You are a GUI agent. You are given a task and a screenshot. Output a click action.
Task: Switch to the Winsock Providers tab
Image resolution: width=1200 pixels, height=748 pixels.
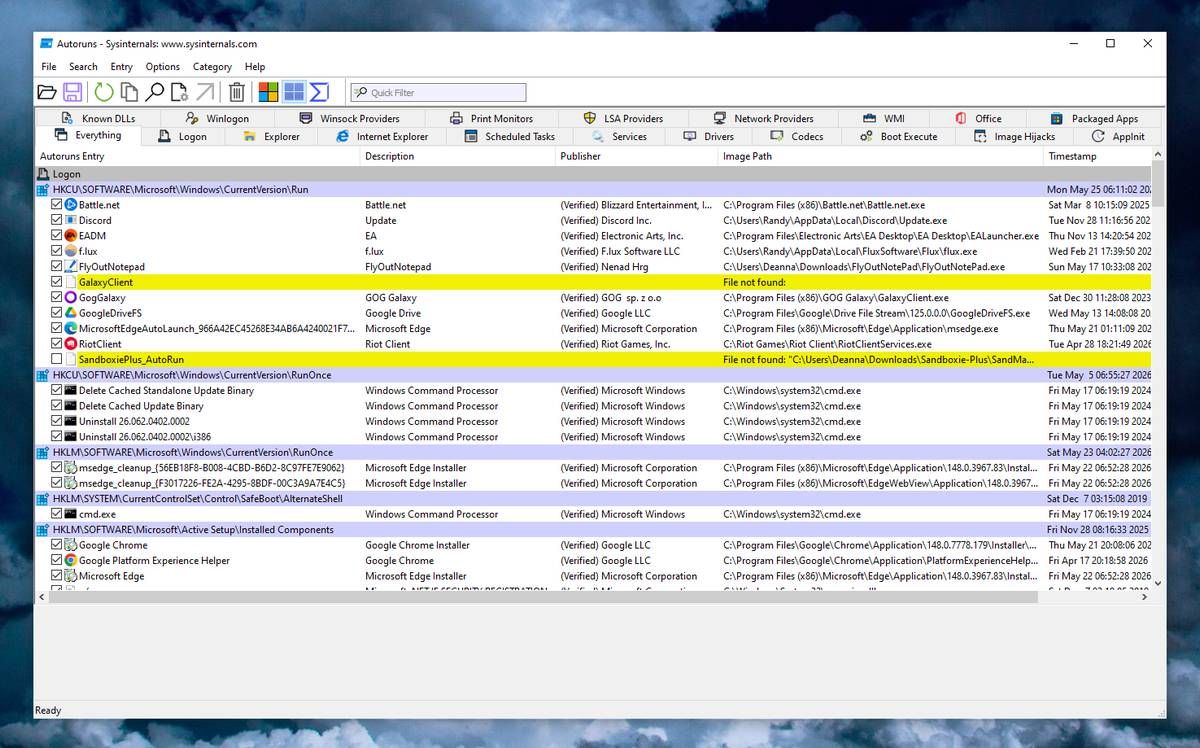pyautogui.click(x=349, y=118)
